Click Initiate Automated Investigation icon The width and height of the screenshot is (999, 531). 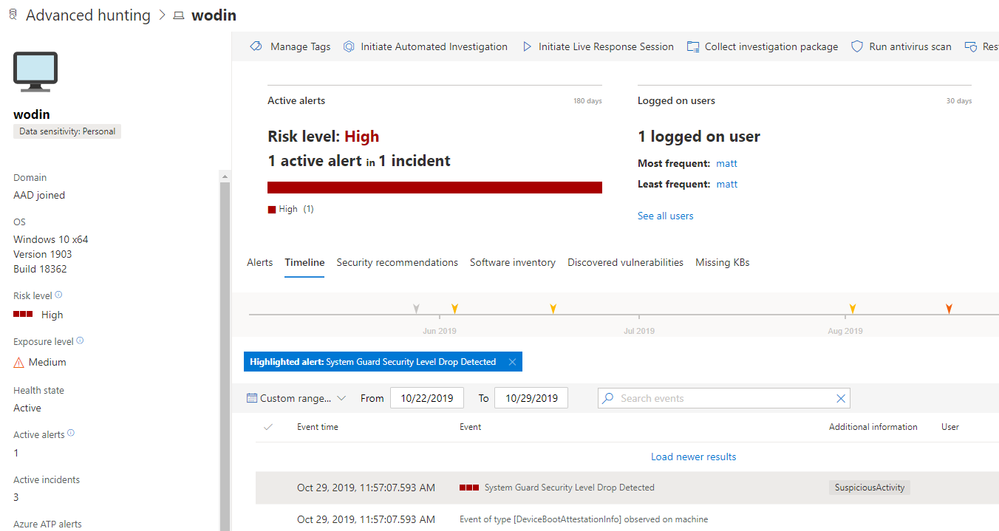349,47
